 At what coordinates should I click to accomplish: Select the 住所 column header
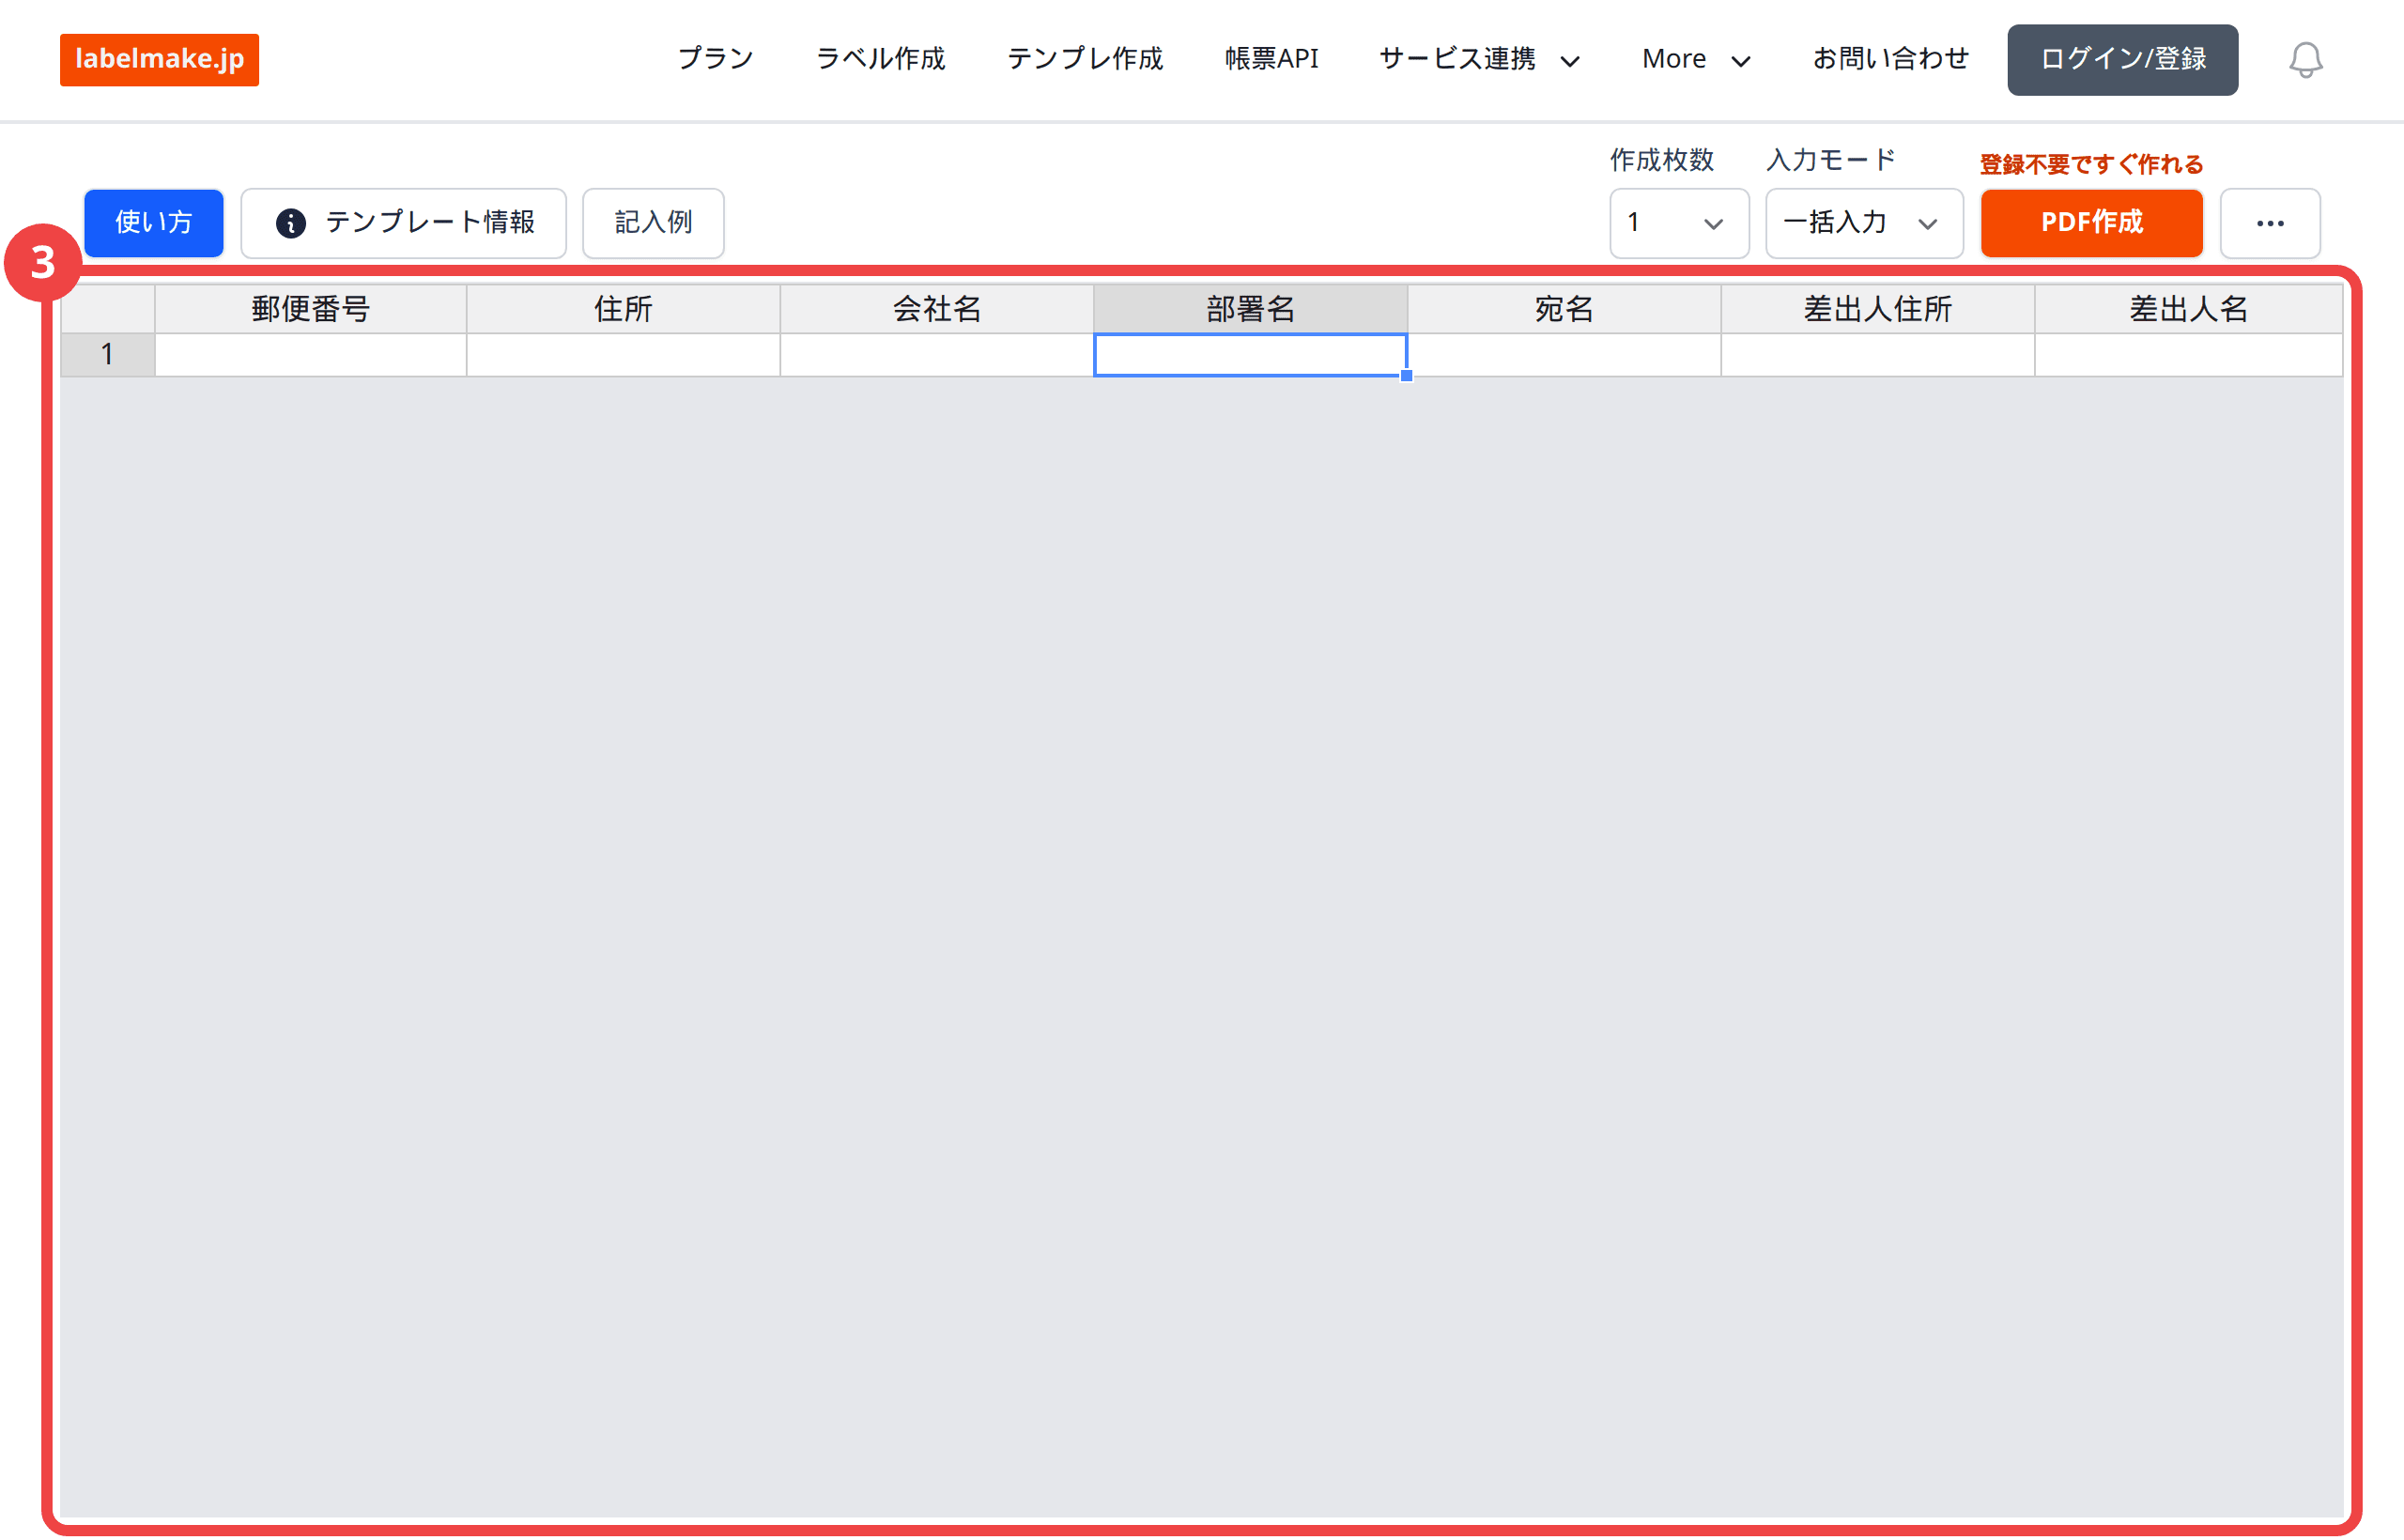(x=623, y=309)
